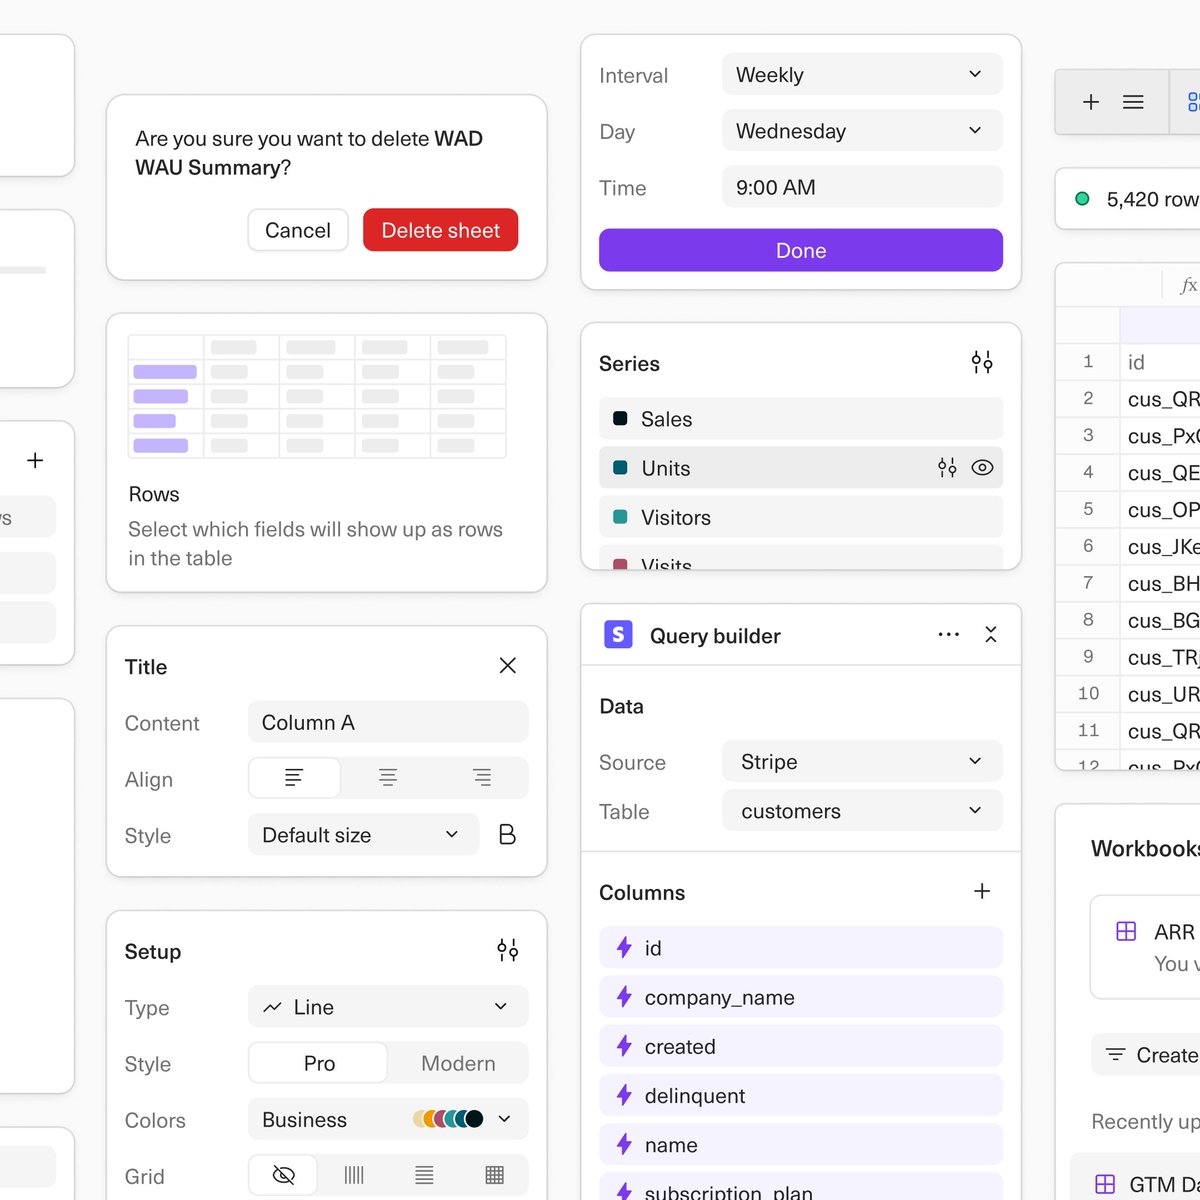
Task: Select row header number 1
Action: click(1088, 361)
